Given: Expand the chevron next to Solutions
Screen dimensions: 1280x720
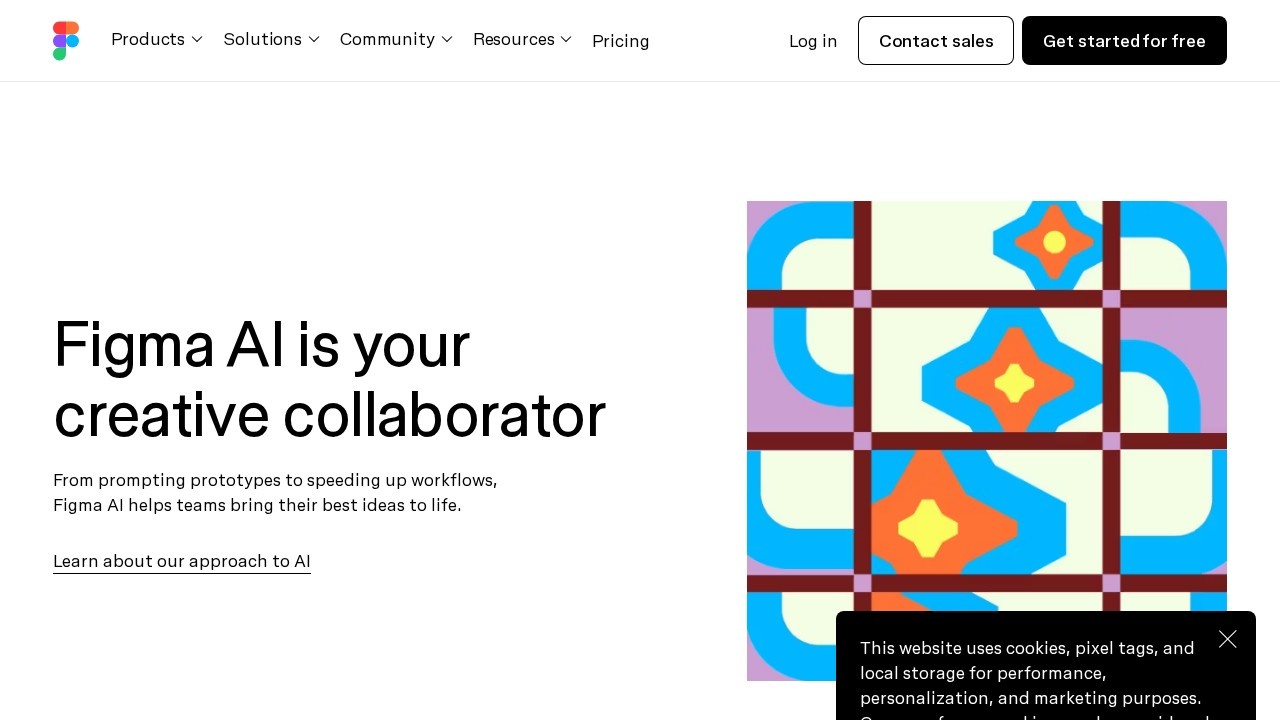Looking at the screenshot, I should tap(314, 39).
